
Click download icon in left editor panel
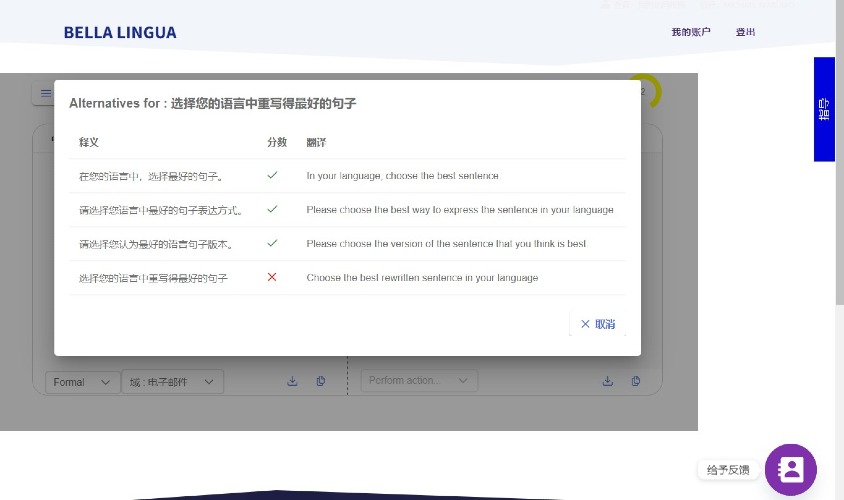coord(292,381)
